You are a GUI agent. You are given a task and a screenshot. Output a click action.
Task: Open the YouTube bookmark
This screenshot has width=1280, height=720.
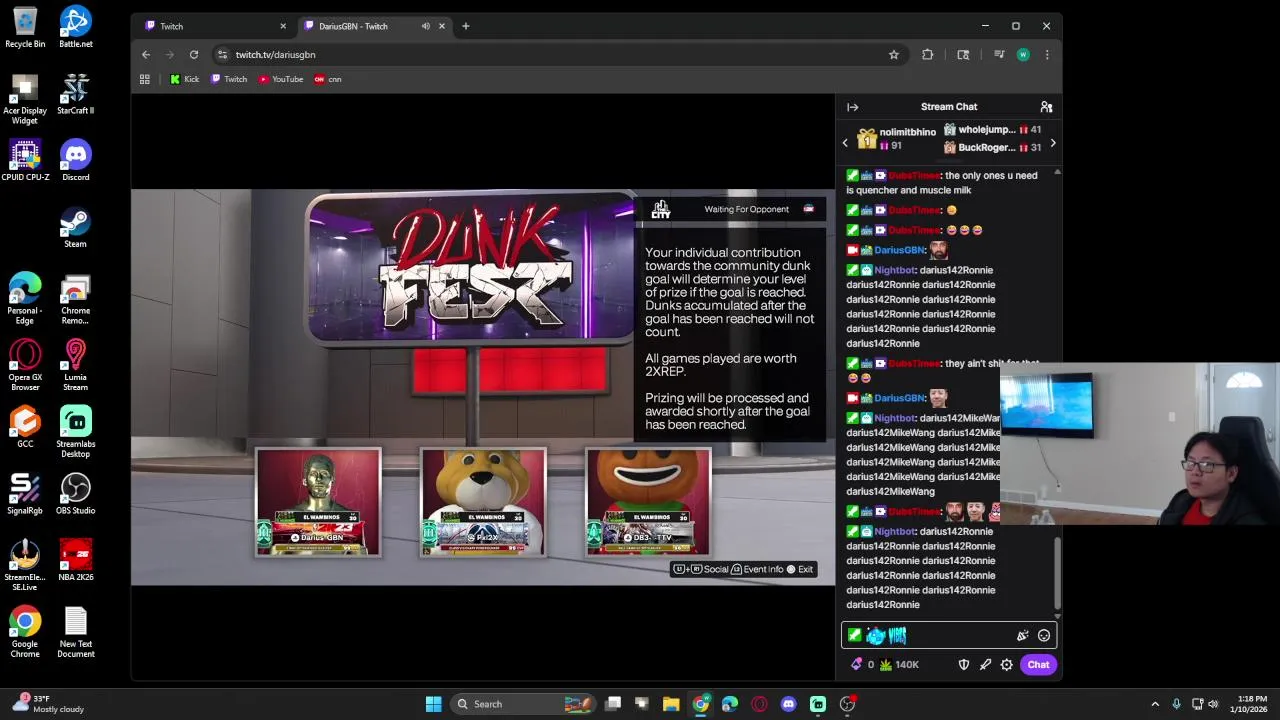[281, 79]
